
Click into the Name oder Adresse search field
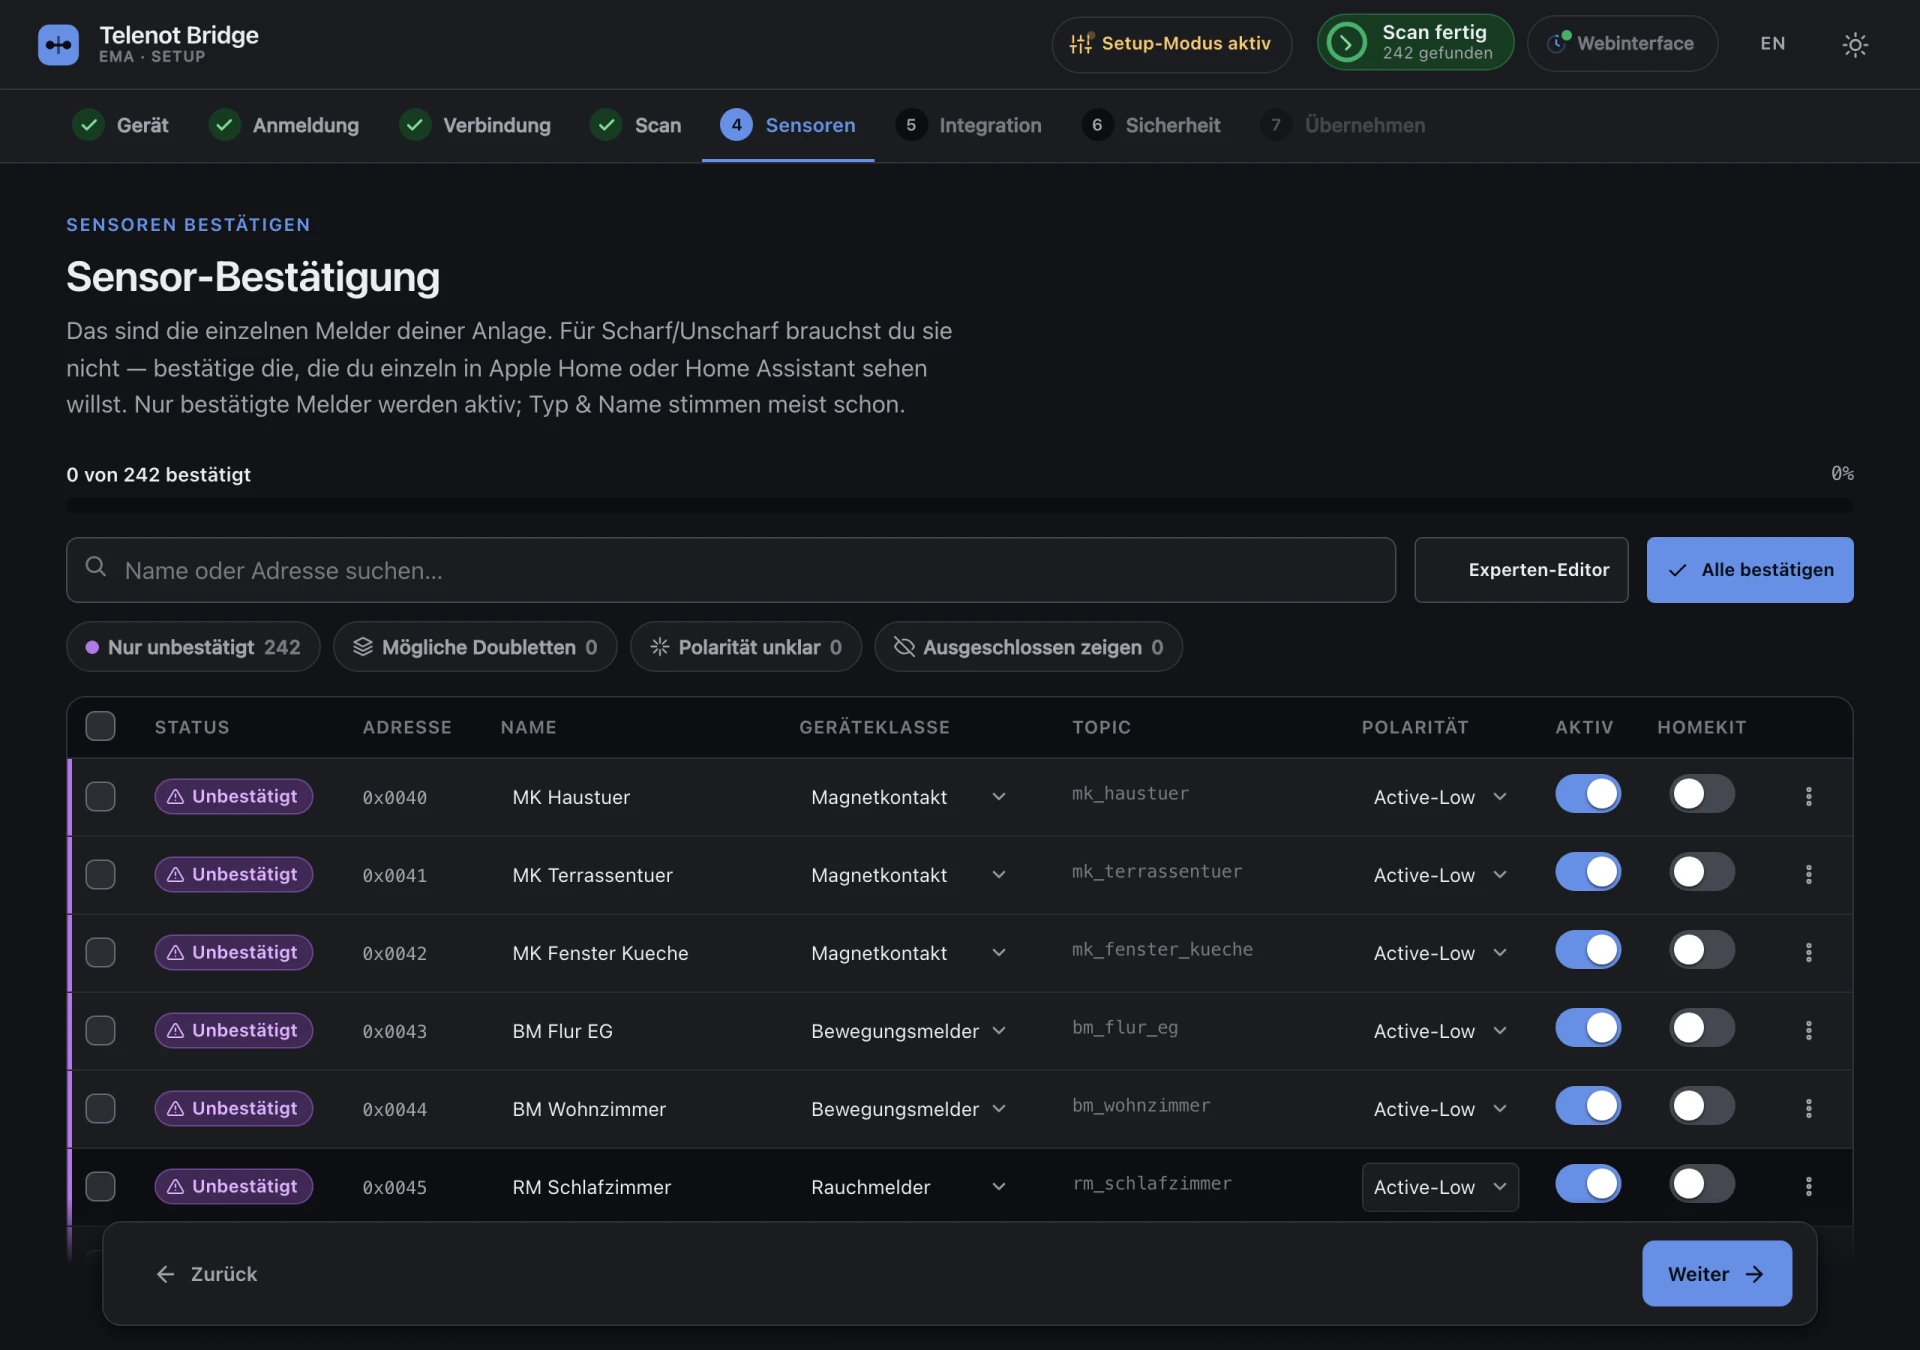pos(731,570)
